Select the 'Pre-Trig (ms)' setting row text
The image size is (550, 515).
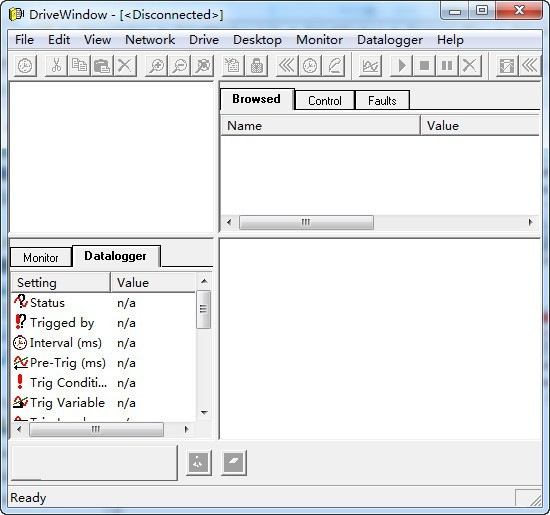pos(68,363)
